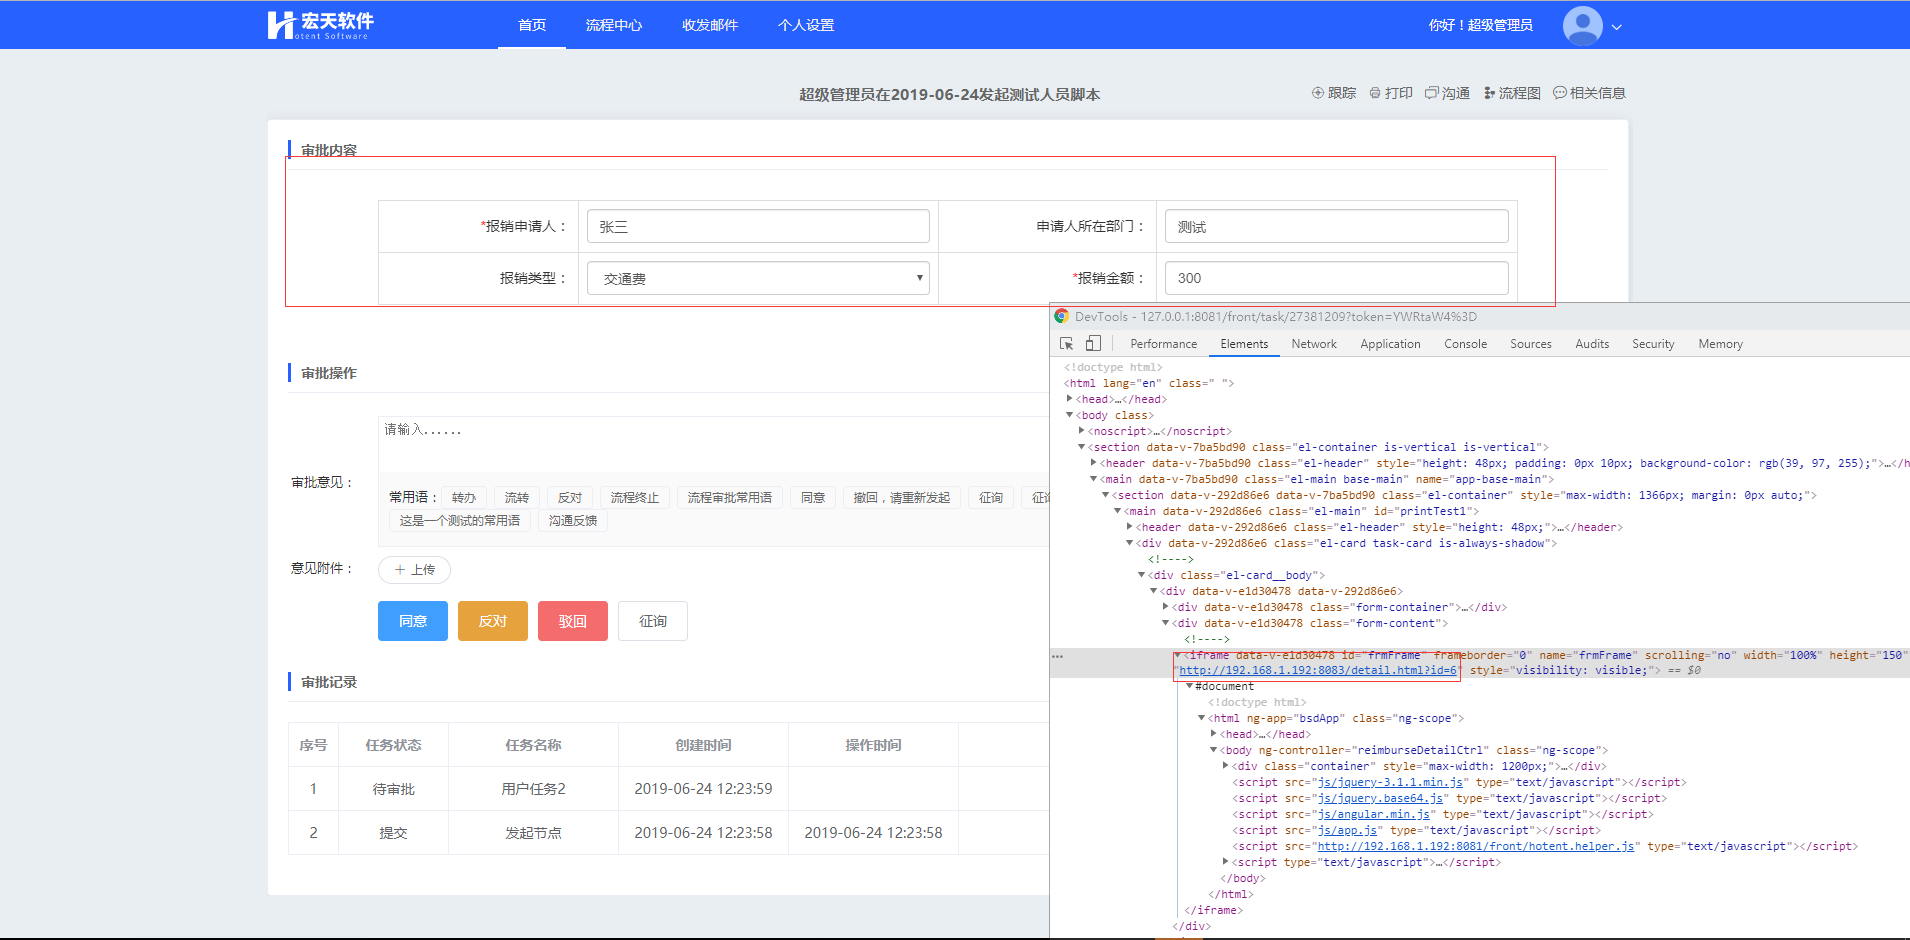Open the 流程图 flowchart icon
The height and width of the screenshot is (940, 1910).
pos(1489,93)
